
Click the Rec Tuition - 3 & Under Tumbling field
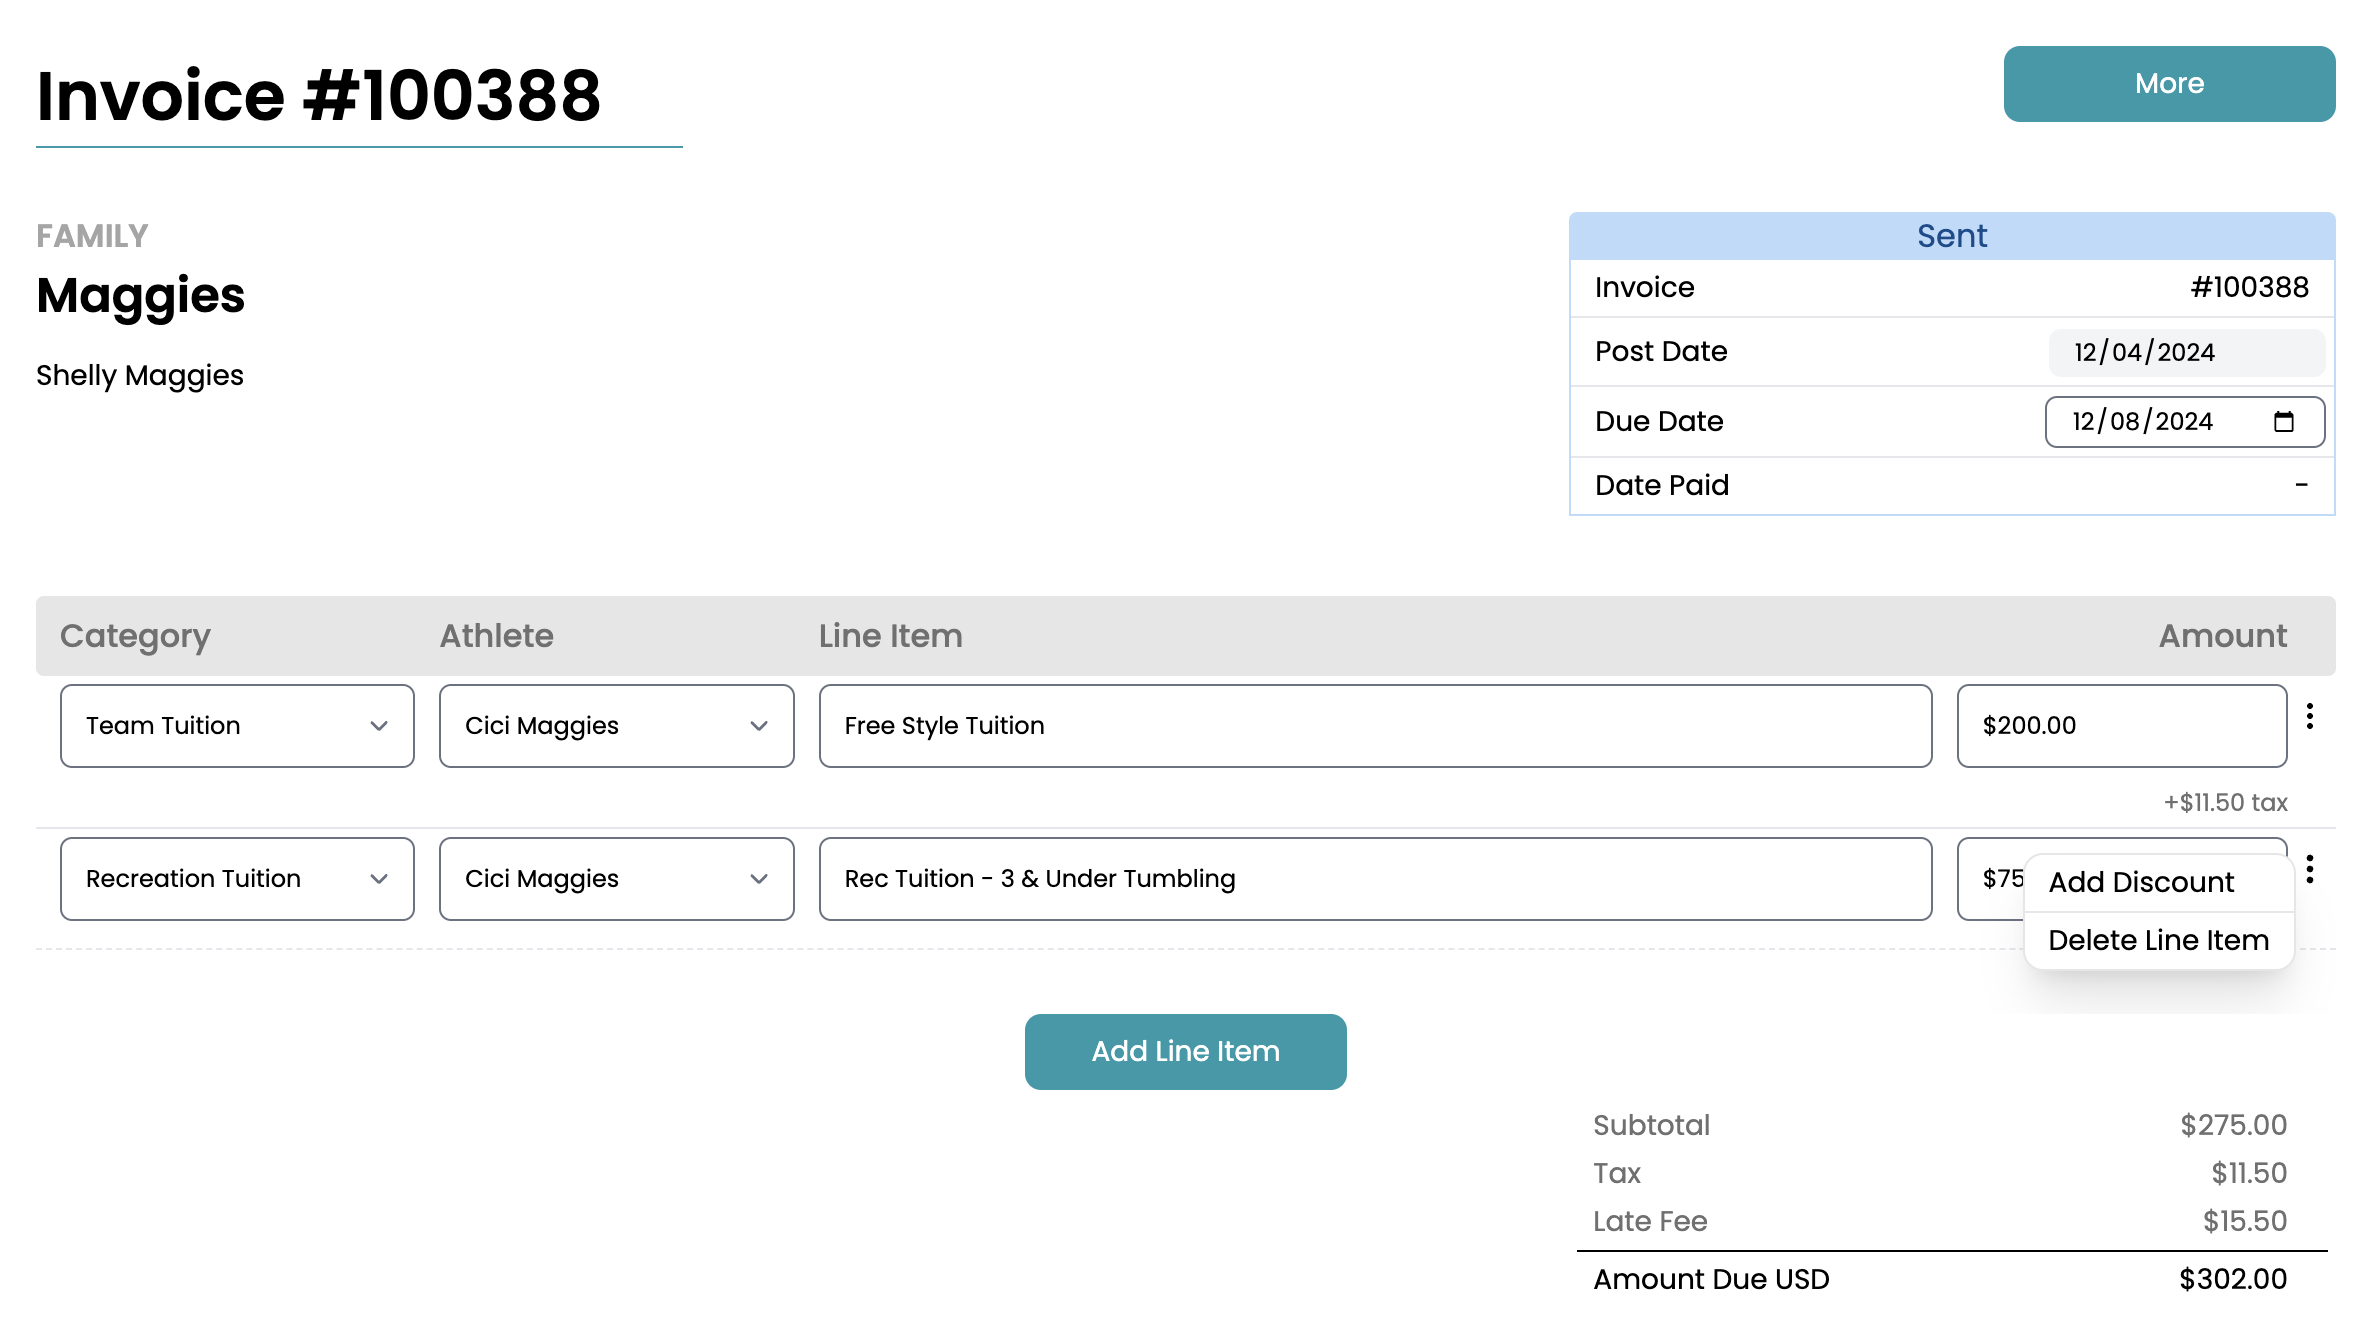(1374, 879)
